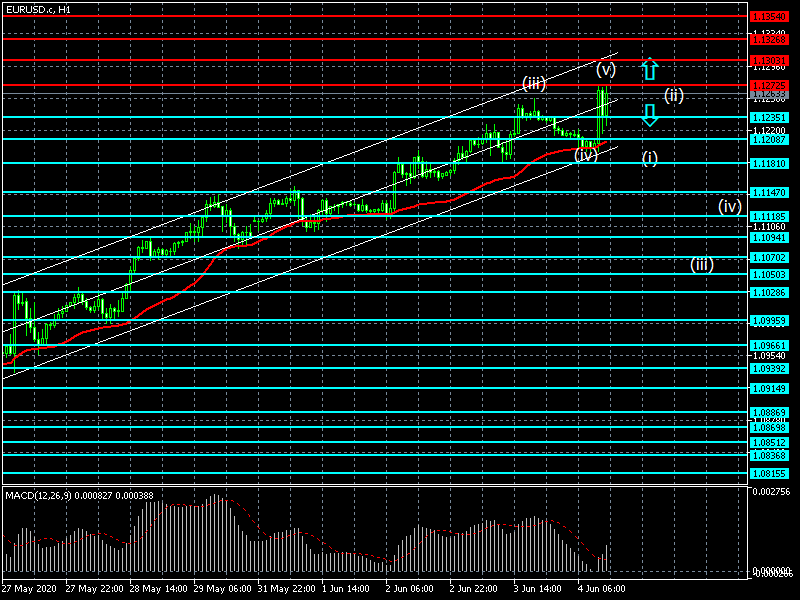The width and height of the screenshot is (800, 600).
Task: Select the 1.08869 cyan price label
Action: coord(769,412)
